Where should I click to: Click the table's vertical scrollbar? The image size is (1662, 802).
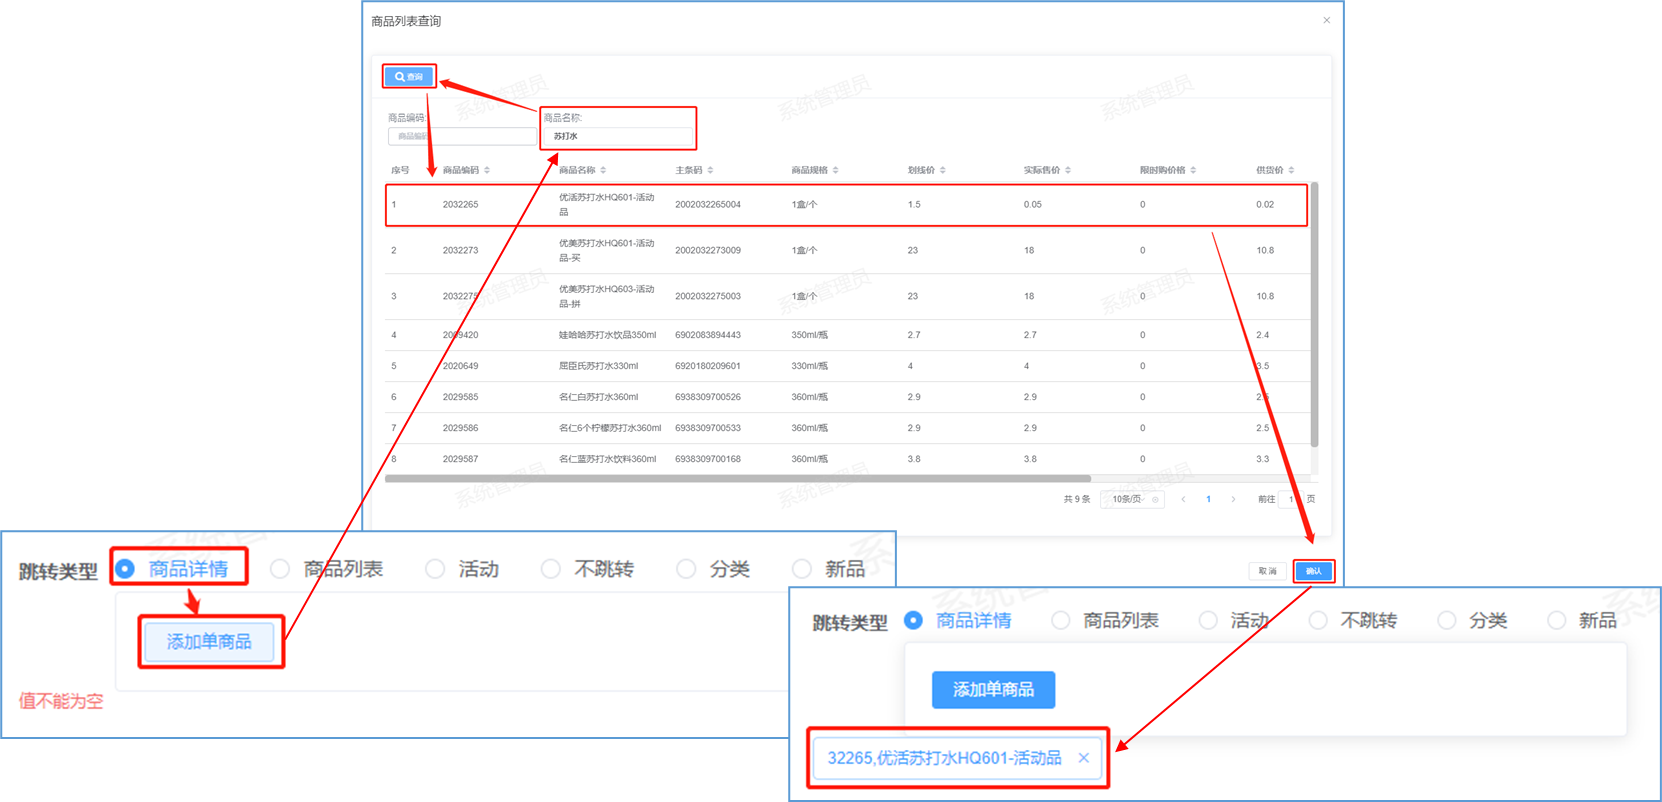pyautogui.click(x=1314, y=314)
